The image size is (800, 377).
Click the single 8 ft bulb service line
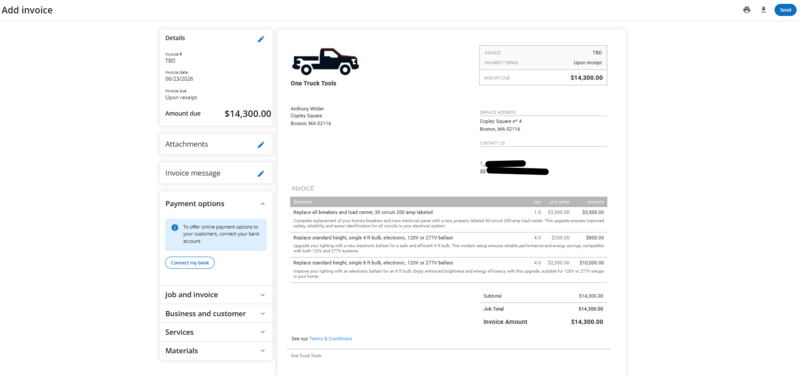373,263
